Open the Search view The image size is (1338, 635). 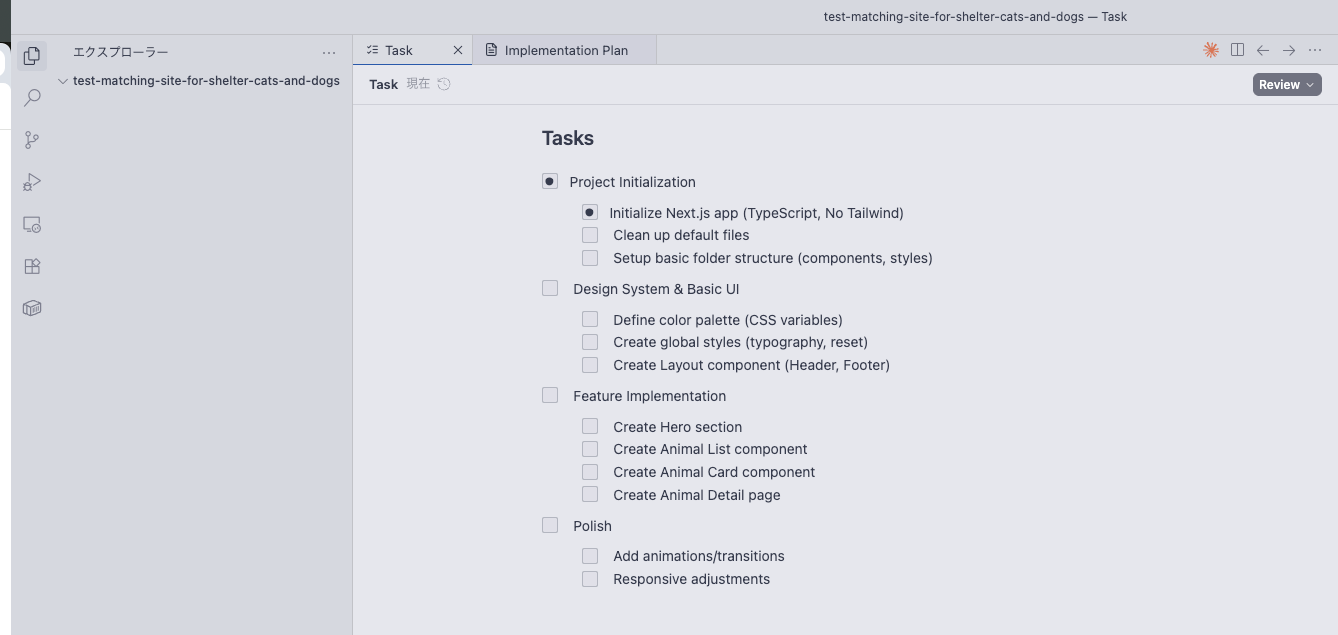pos(32,98)
